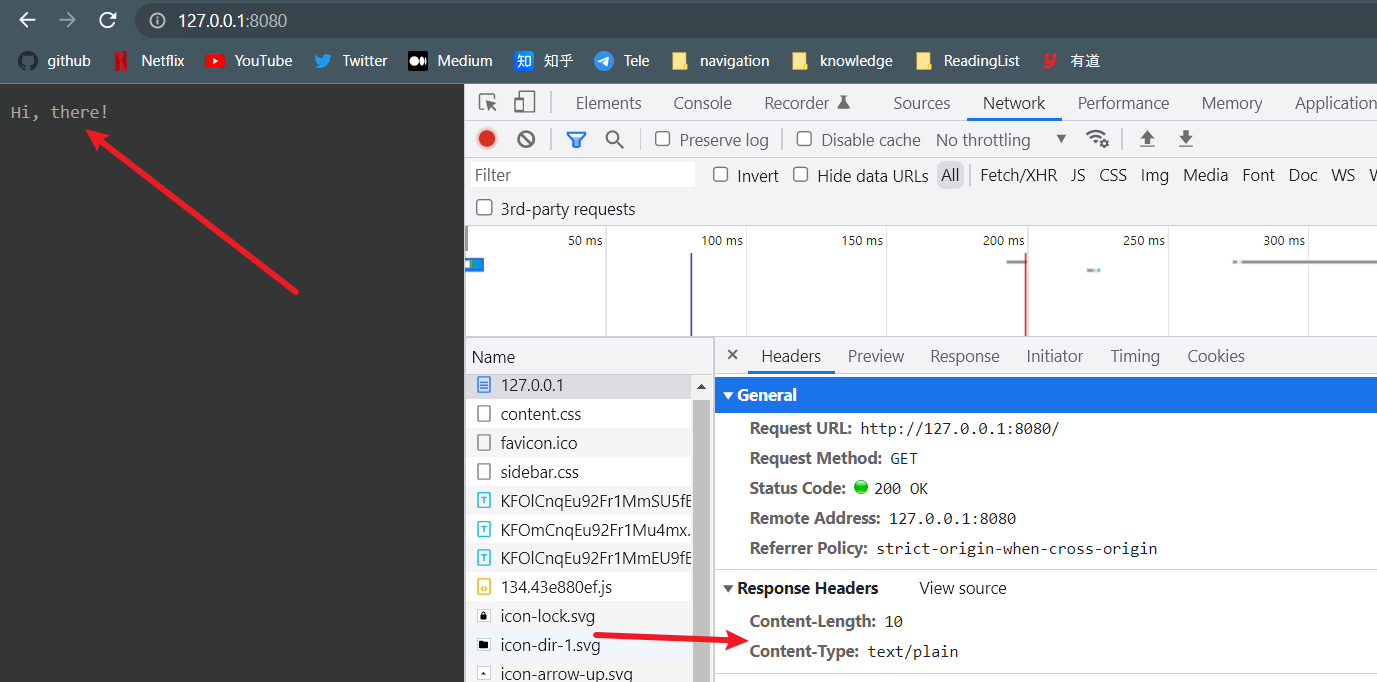Image resolution: width=1377 pixels, height=682 pixels.
Task: Close the request details pane
Action: [732, 355]
